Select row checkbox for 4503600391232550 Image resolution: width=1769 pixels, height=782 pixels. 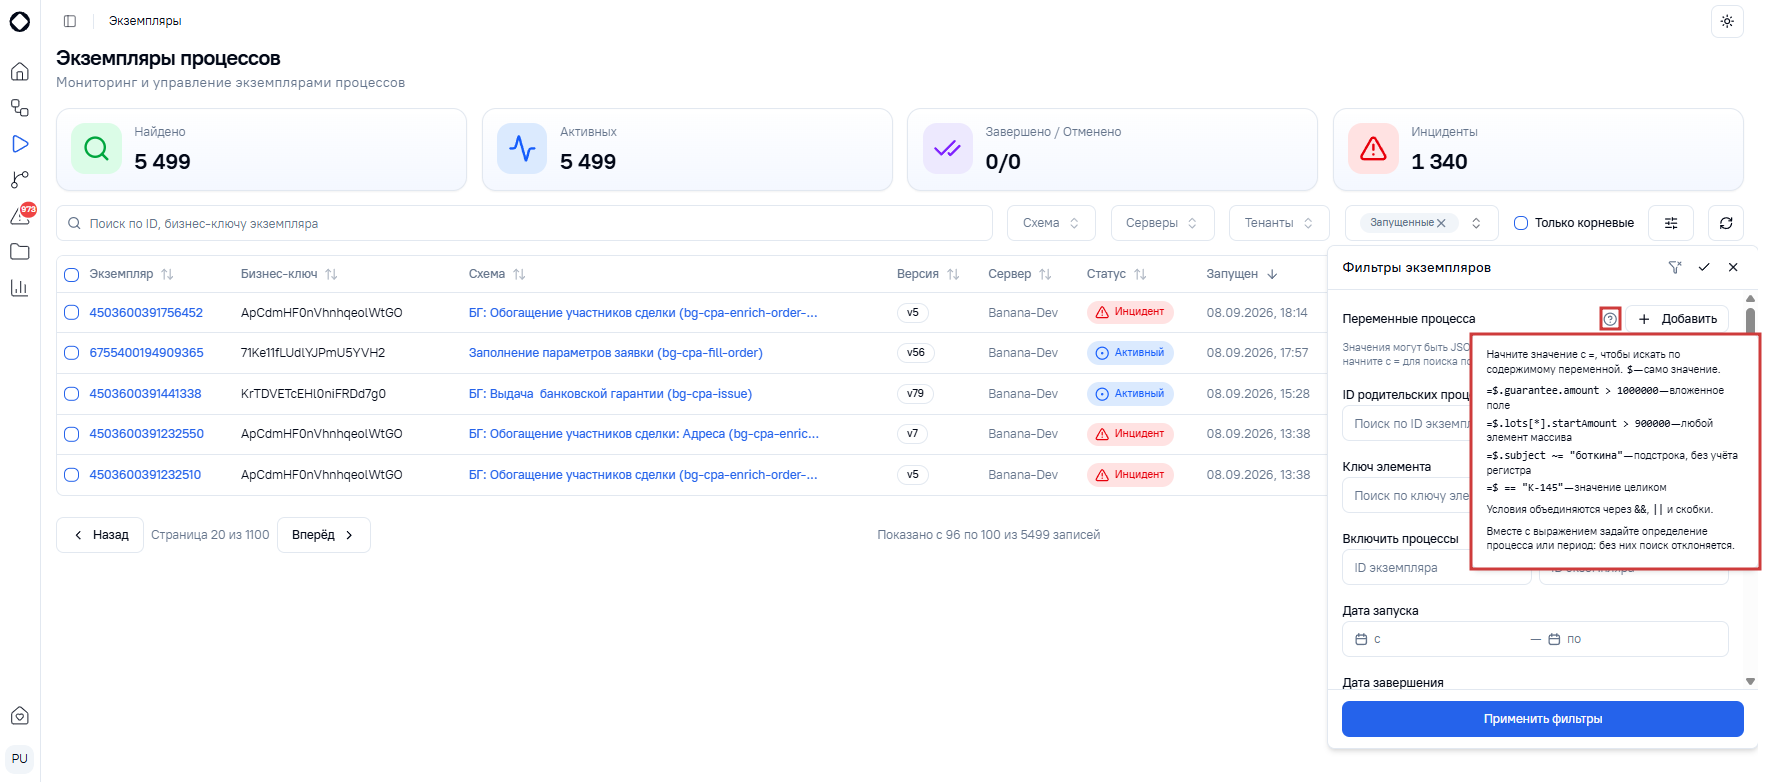click(x=71, y=434)
